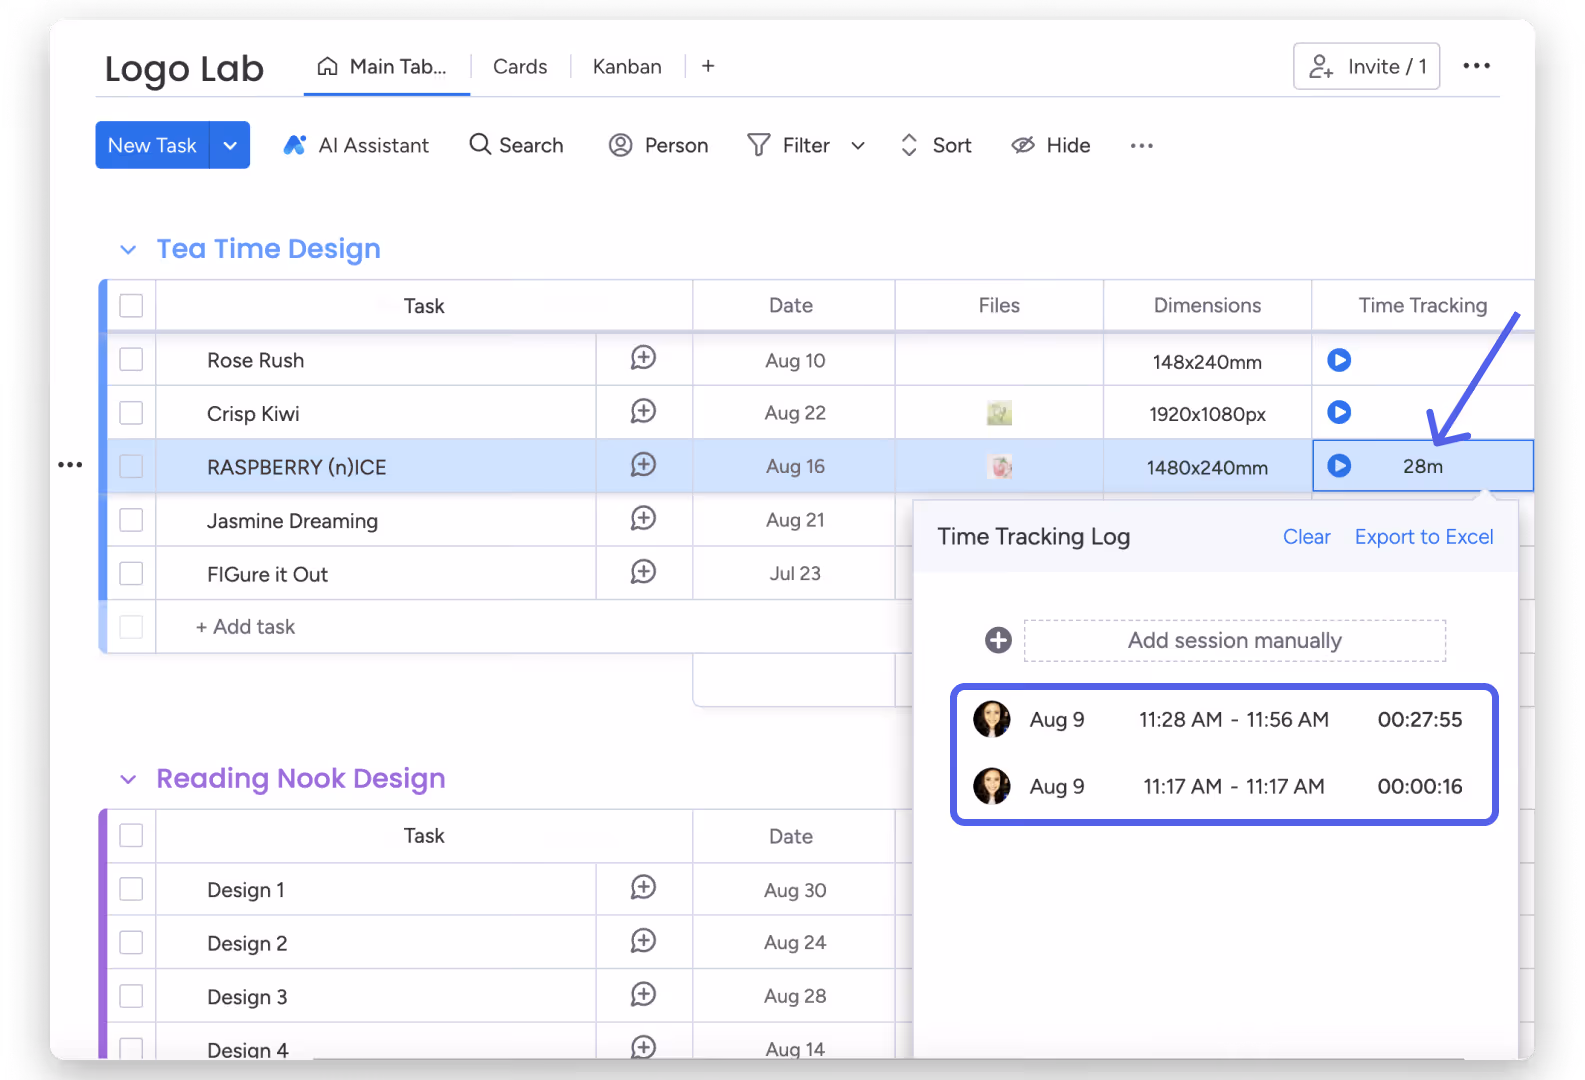1585x1080 pixels.
Task: Edit the Aug 16 date cell
Action: click(x=795, y=466)
